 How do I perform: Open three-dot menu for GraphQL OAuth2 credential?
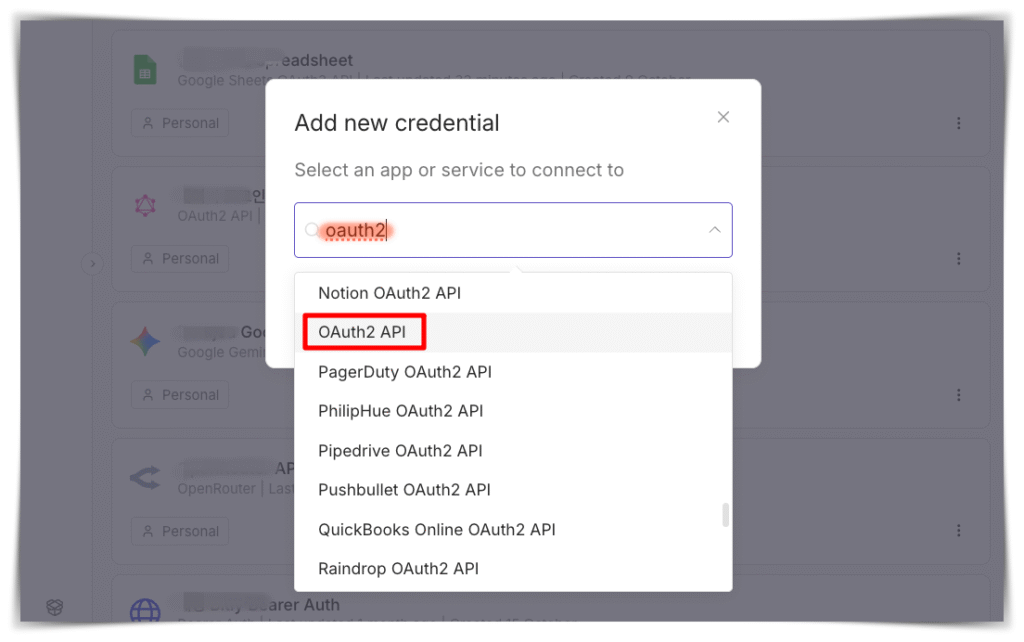(x=958, y=258)
